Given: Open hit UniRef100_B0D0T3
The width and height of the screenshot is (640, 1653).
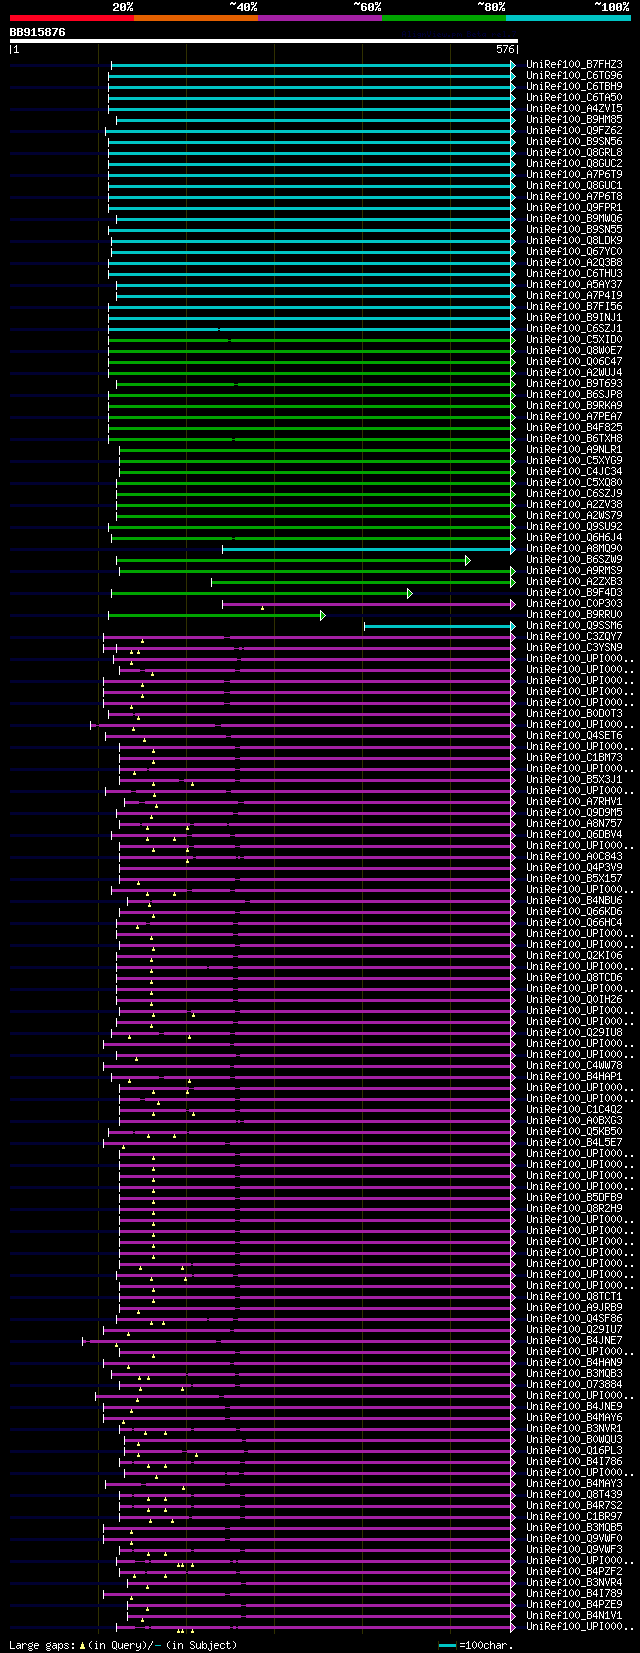Looking at the screenshot, I should (x=574, y=713).
